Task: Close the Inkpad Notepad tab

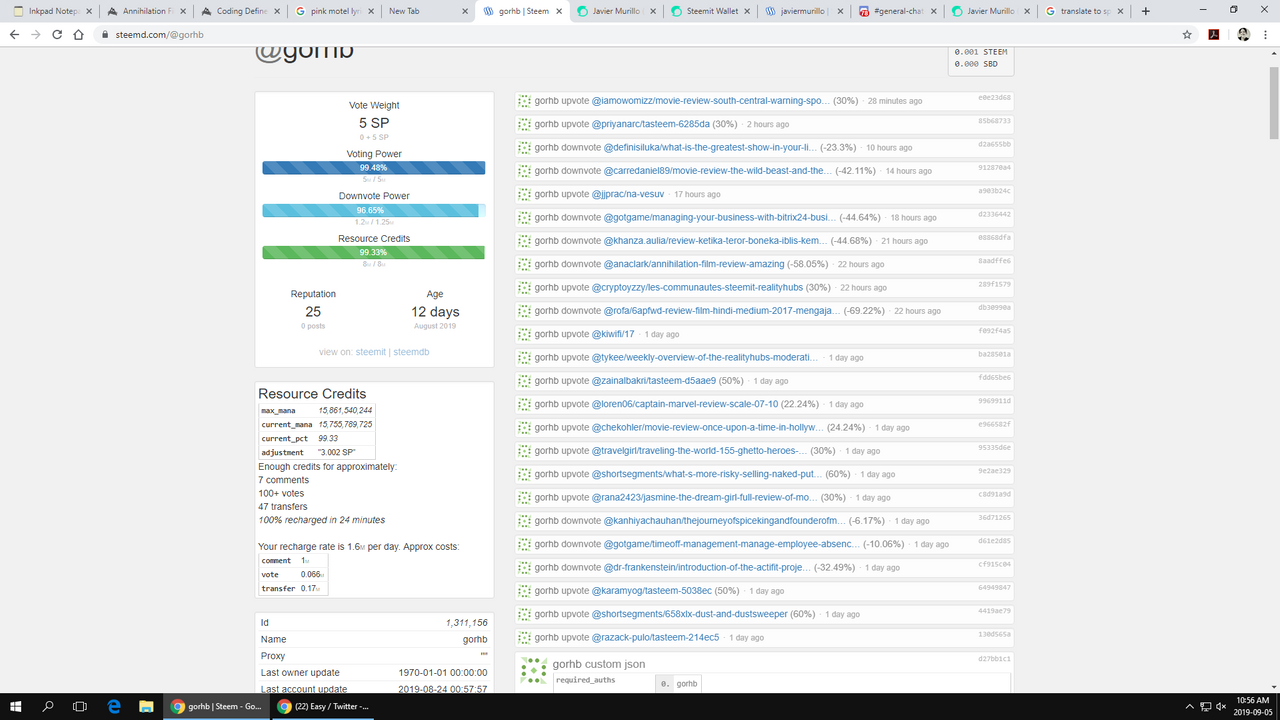Action: click(90, 11)
